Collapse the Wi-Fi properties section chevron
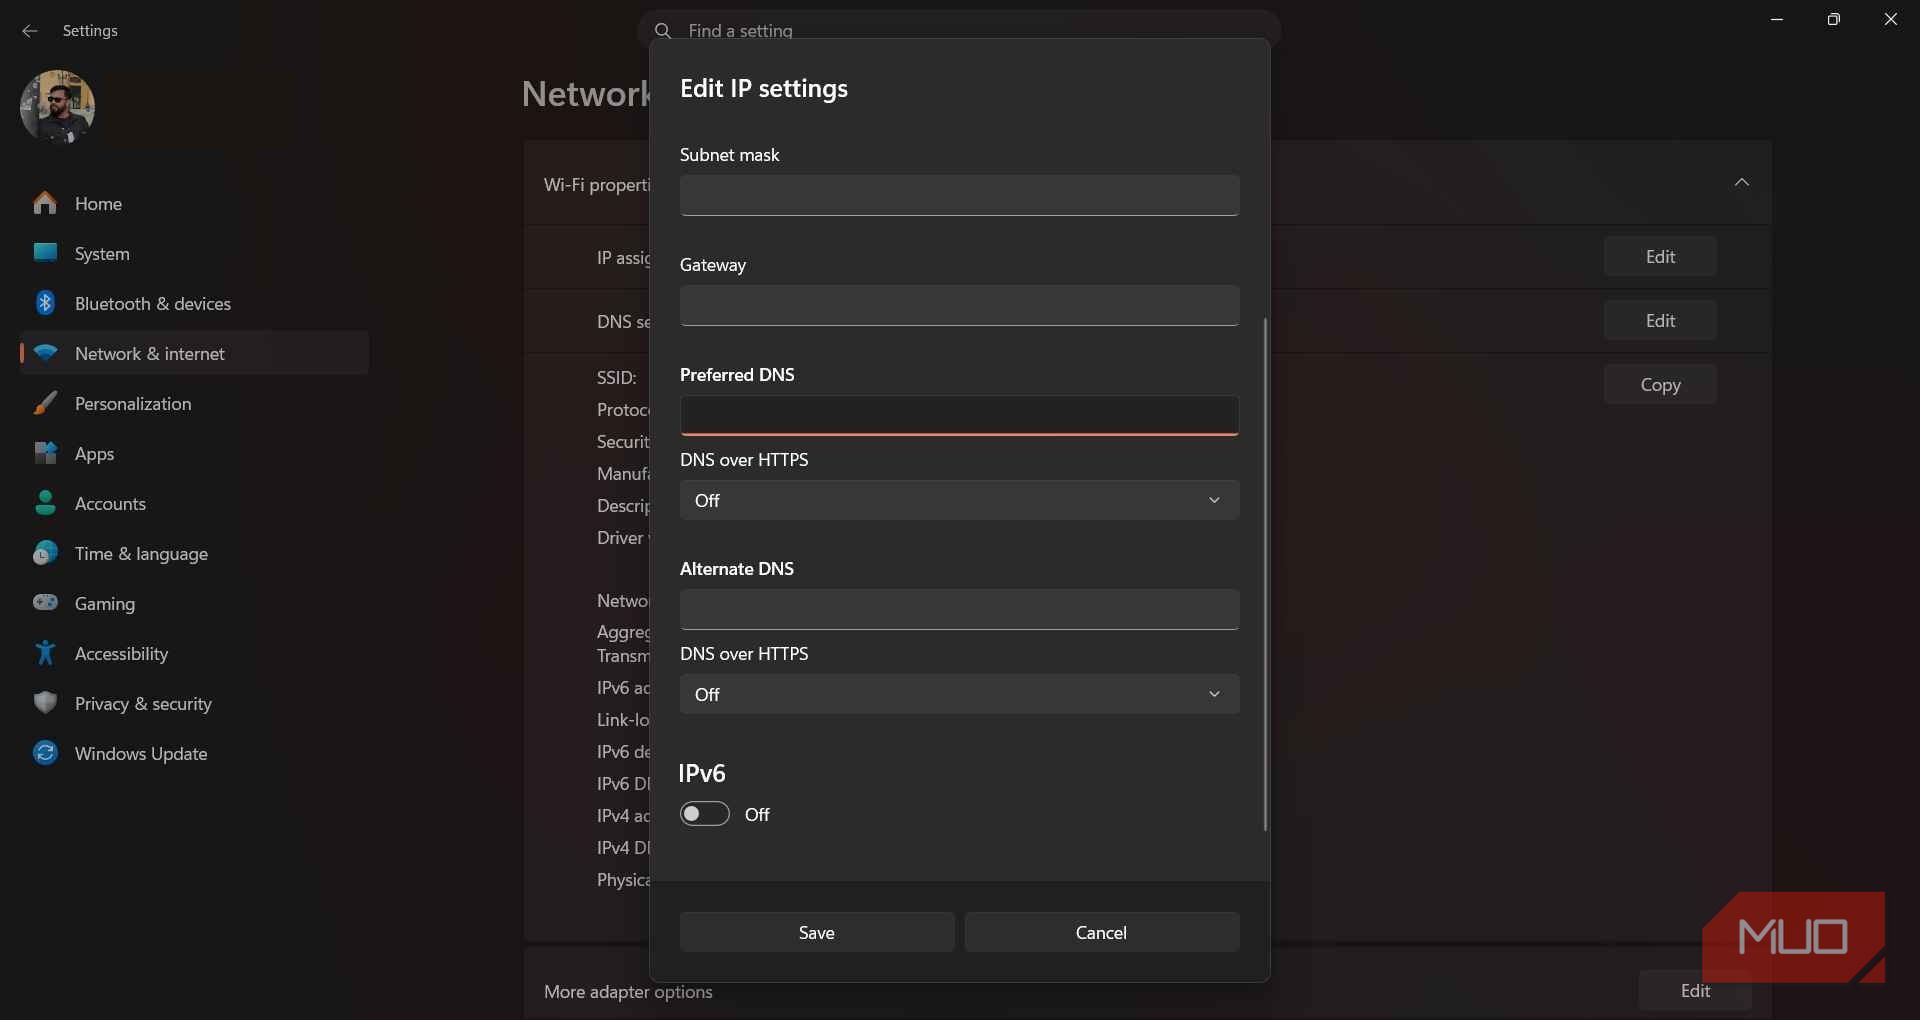 tap(1742, 182)
